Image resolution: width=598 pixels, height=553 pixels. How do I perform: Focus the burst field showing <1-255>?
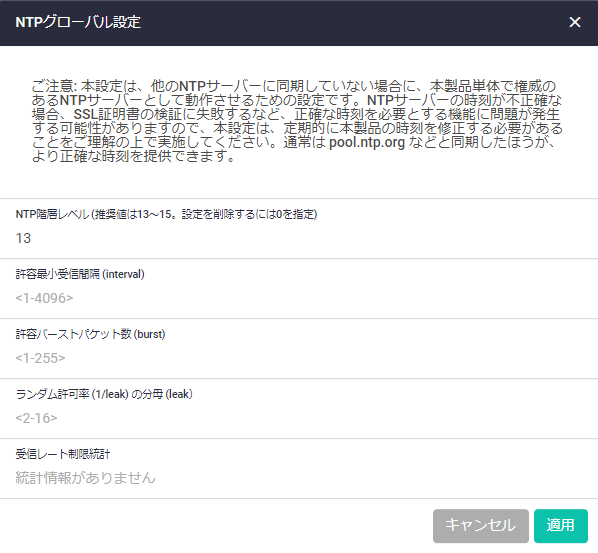point(299,358)
